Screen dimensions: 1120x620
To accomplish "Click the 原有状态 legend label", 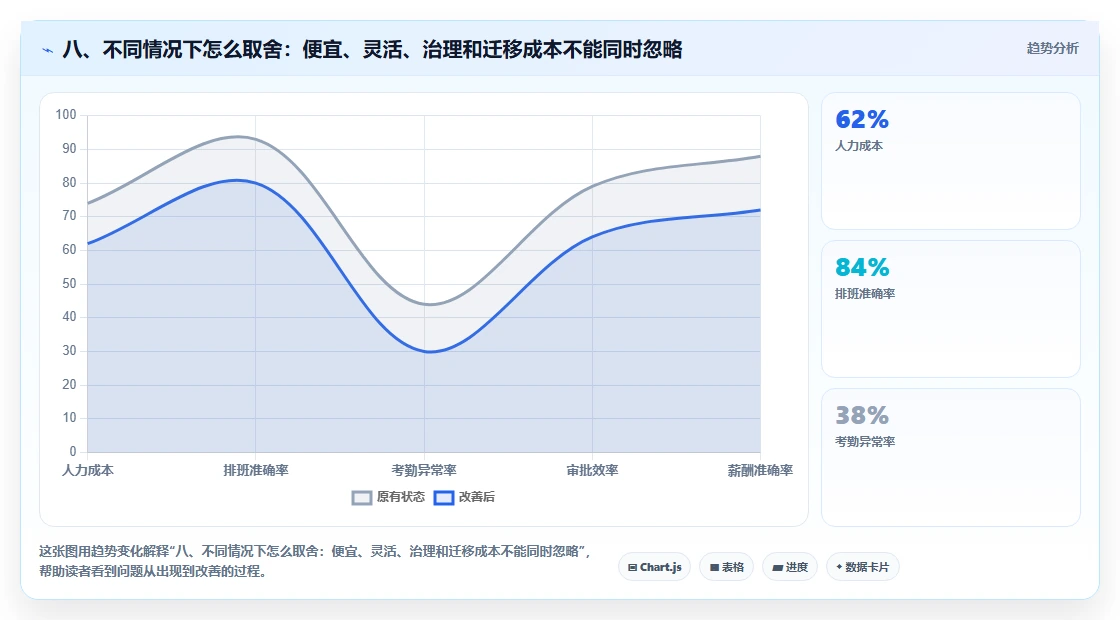I will 401,497.
